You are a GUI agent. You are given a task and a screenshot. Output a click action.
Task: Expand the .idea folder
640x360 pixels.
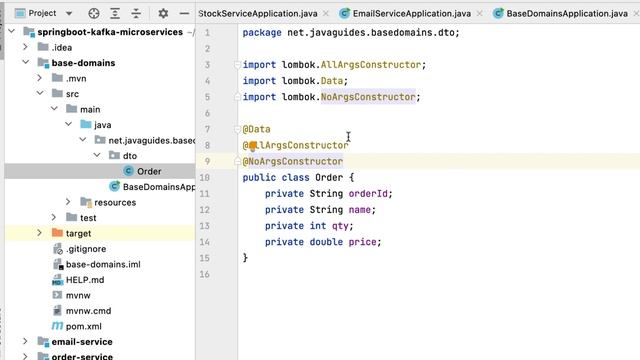click(25, 47)
